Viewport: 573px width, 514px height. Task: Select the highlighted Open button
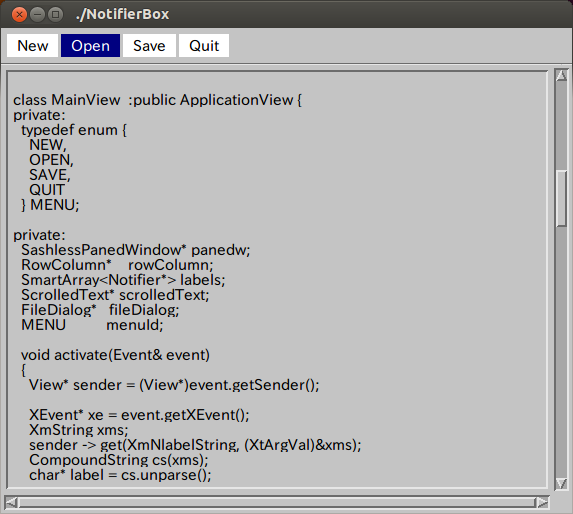pyautogui.click(x=90, y=46)
